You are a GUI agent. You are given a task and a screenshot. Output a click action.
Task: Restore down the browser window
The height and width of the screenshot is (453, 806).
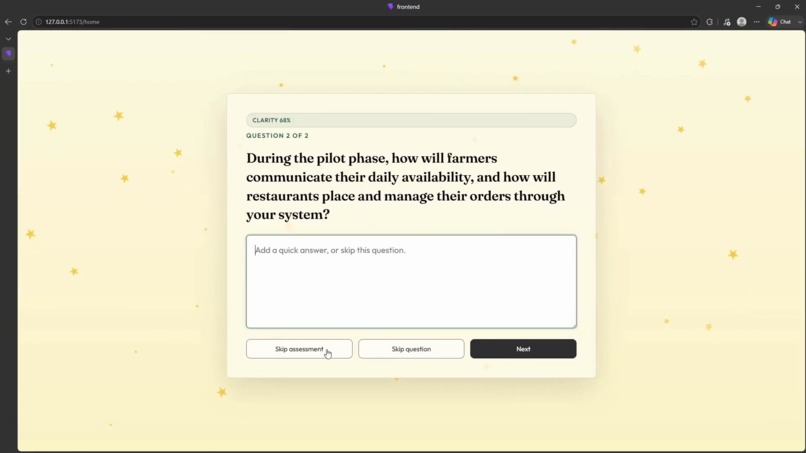[778, 7]
